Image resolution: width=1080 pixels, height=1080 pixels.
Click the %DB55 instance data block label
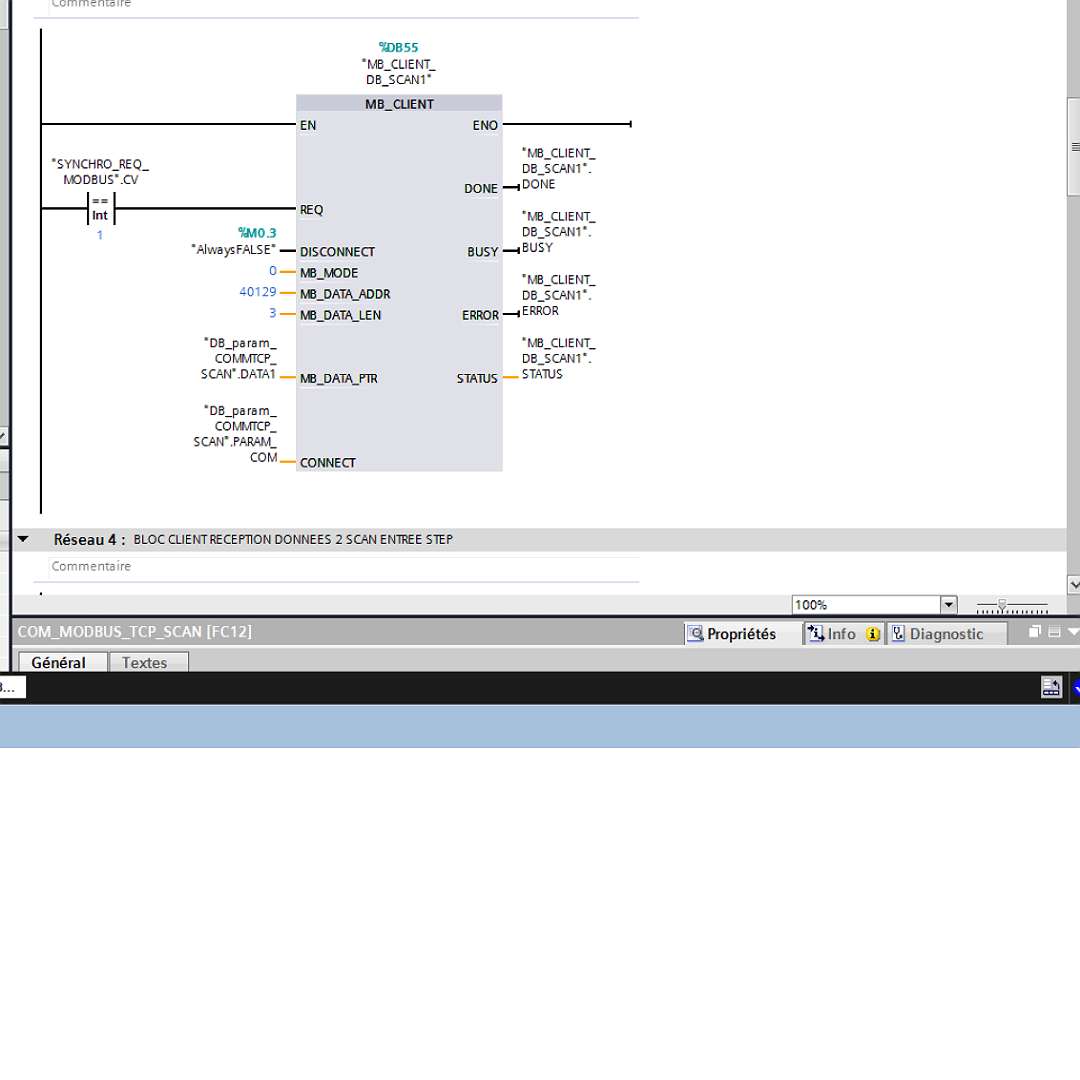coord(398,47)
